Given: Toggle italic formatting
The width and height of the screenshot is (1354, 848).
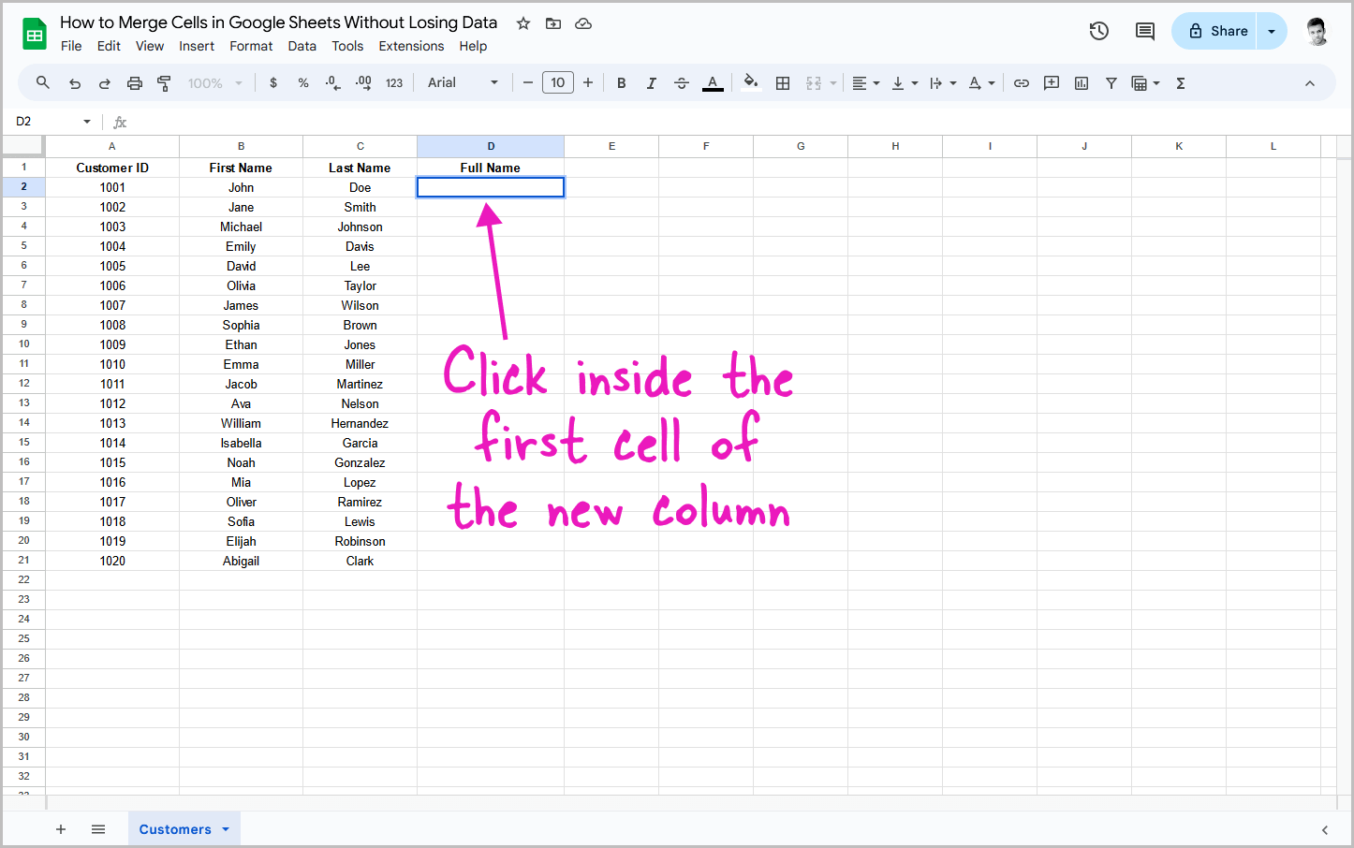Looking at the screenshot, I should click(651, 83).
